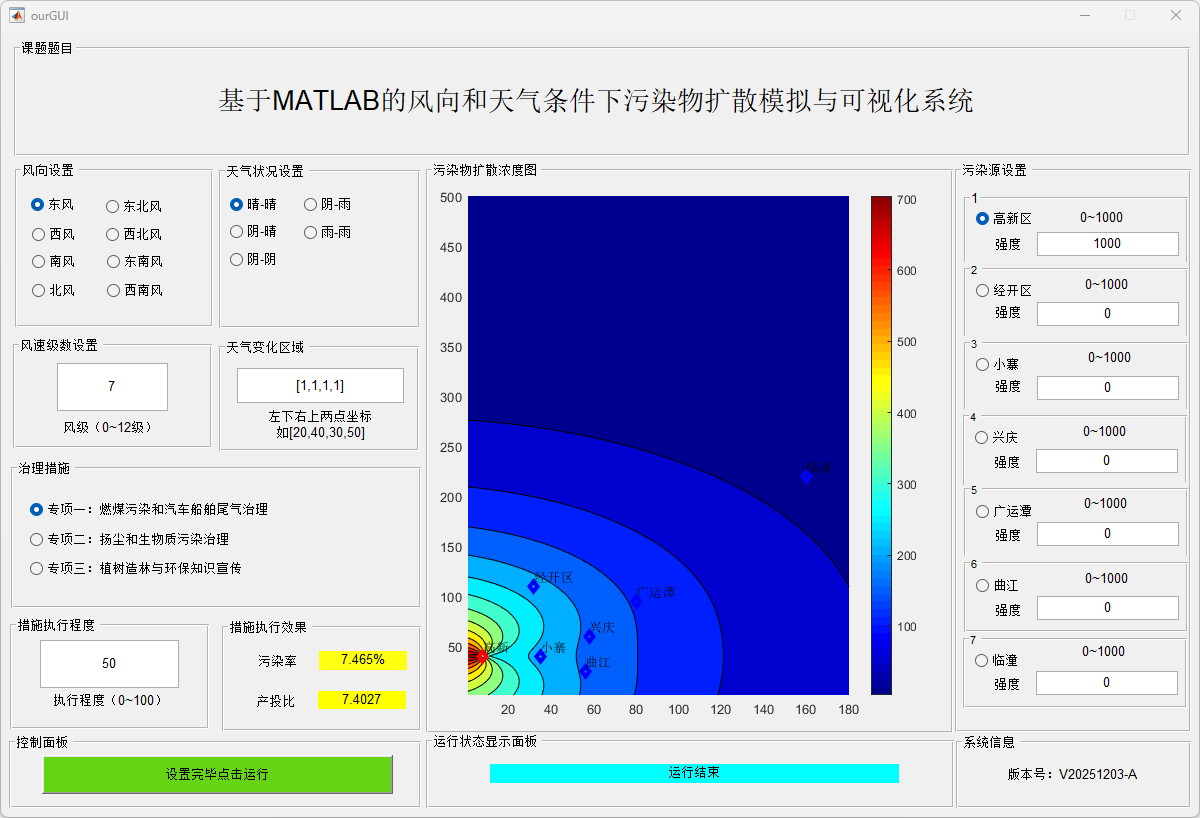Click the concentration colorbar beside the plot
Image resolution: width=1200 pixels, height=818 pixels.
881,444
